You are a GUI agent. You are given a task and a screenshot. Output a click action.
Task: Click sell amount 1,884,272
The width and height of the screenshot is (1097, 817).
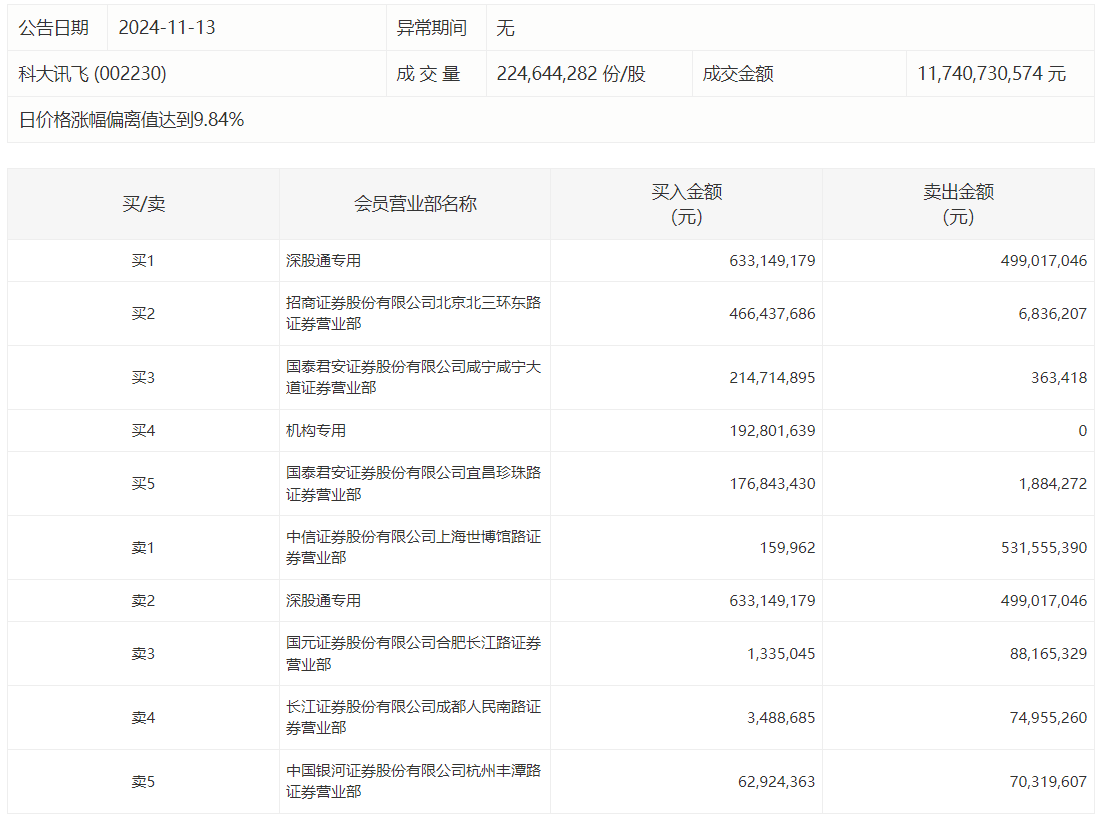click(1053, 484)
